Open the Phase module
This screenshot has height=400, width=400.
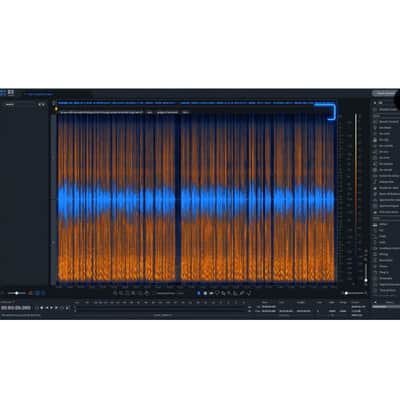pos(386,266)
